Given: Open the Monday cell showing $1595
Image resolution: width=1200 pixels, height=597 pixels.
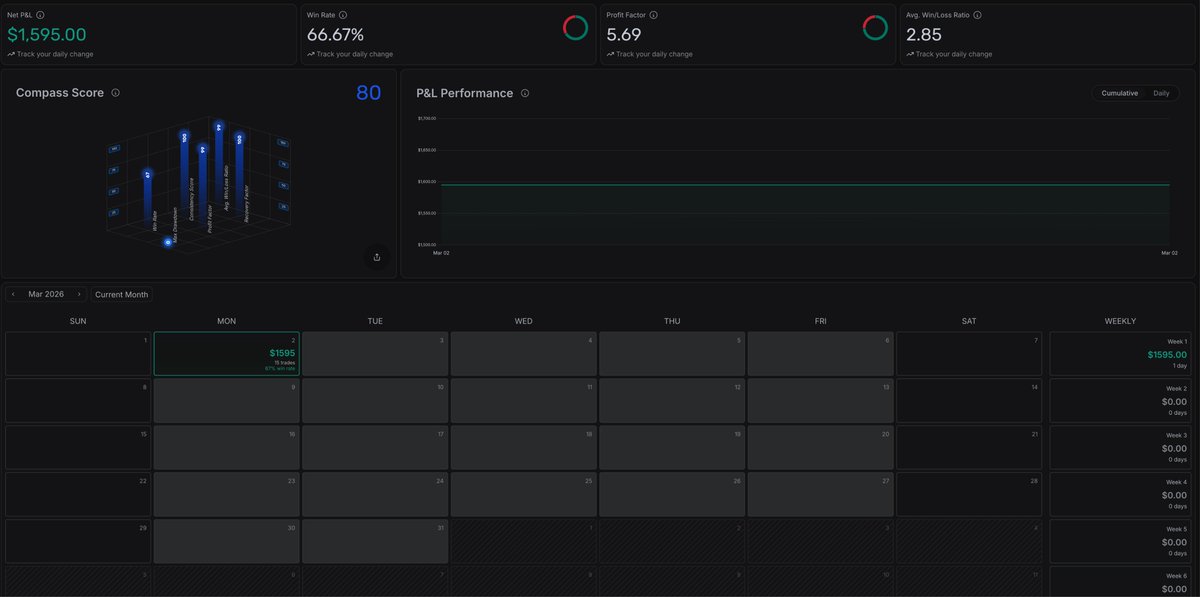Looking at the screenshot, I should [227, 354].
